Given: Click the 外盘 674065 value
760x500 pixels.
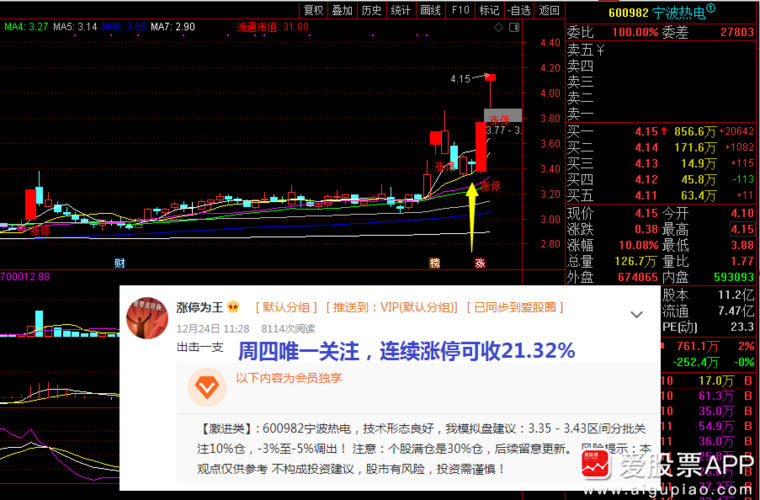Looking at the screenshot, I should click(x=637, y=278).
